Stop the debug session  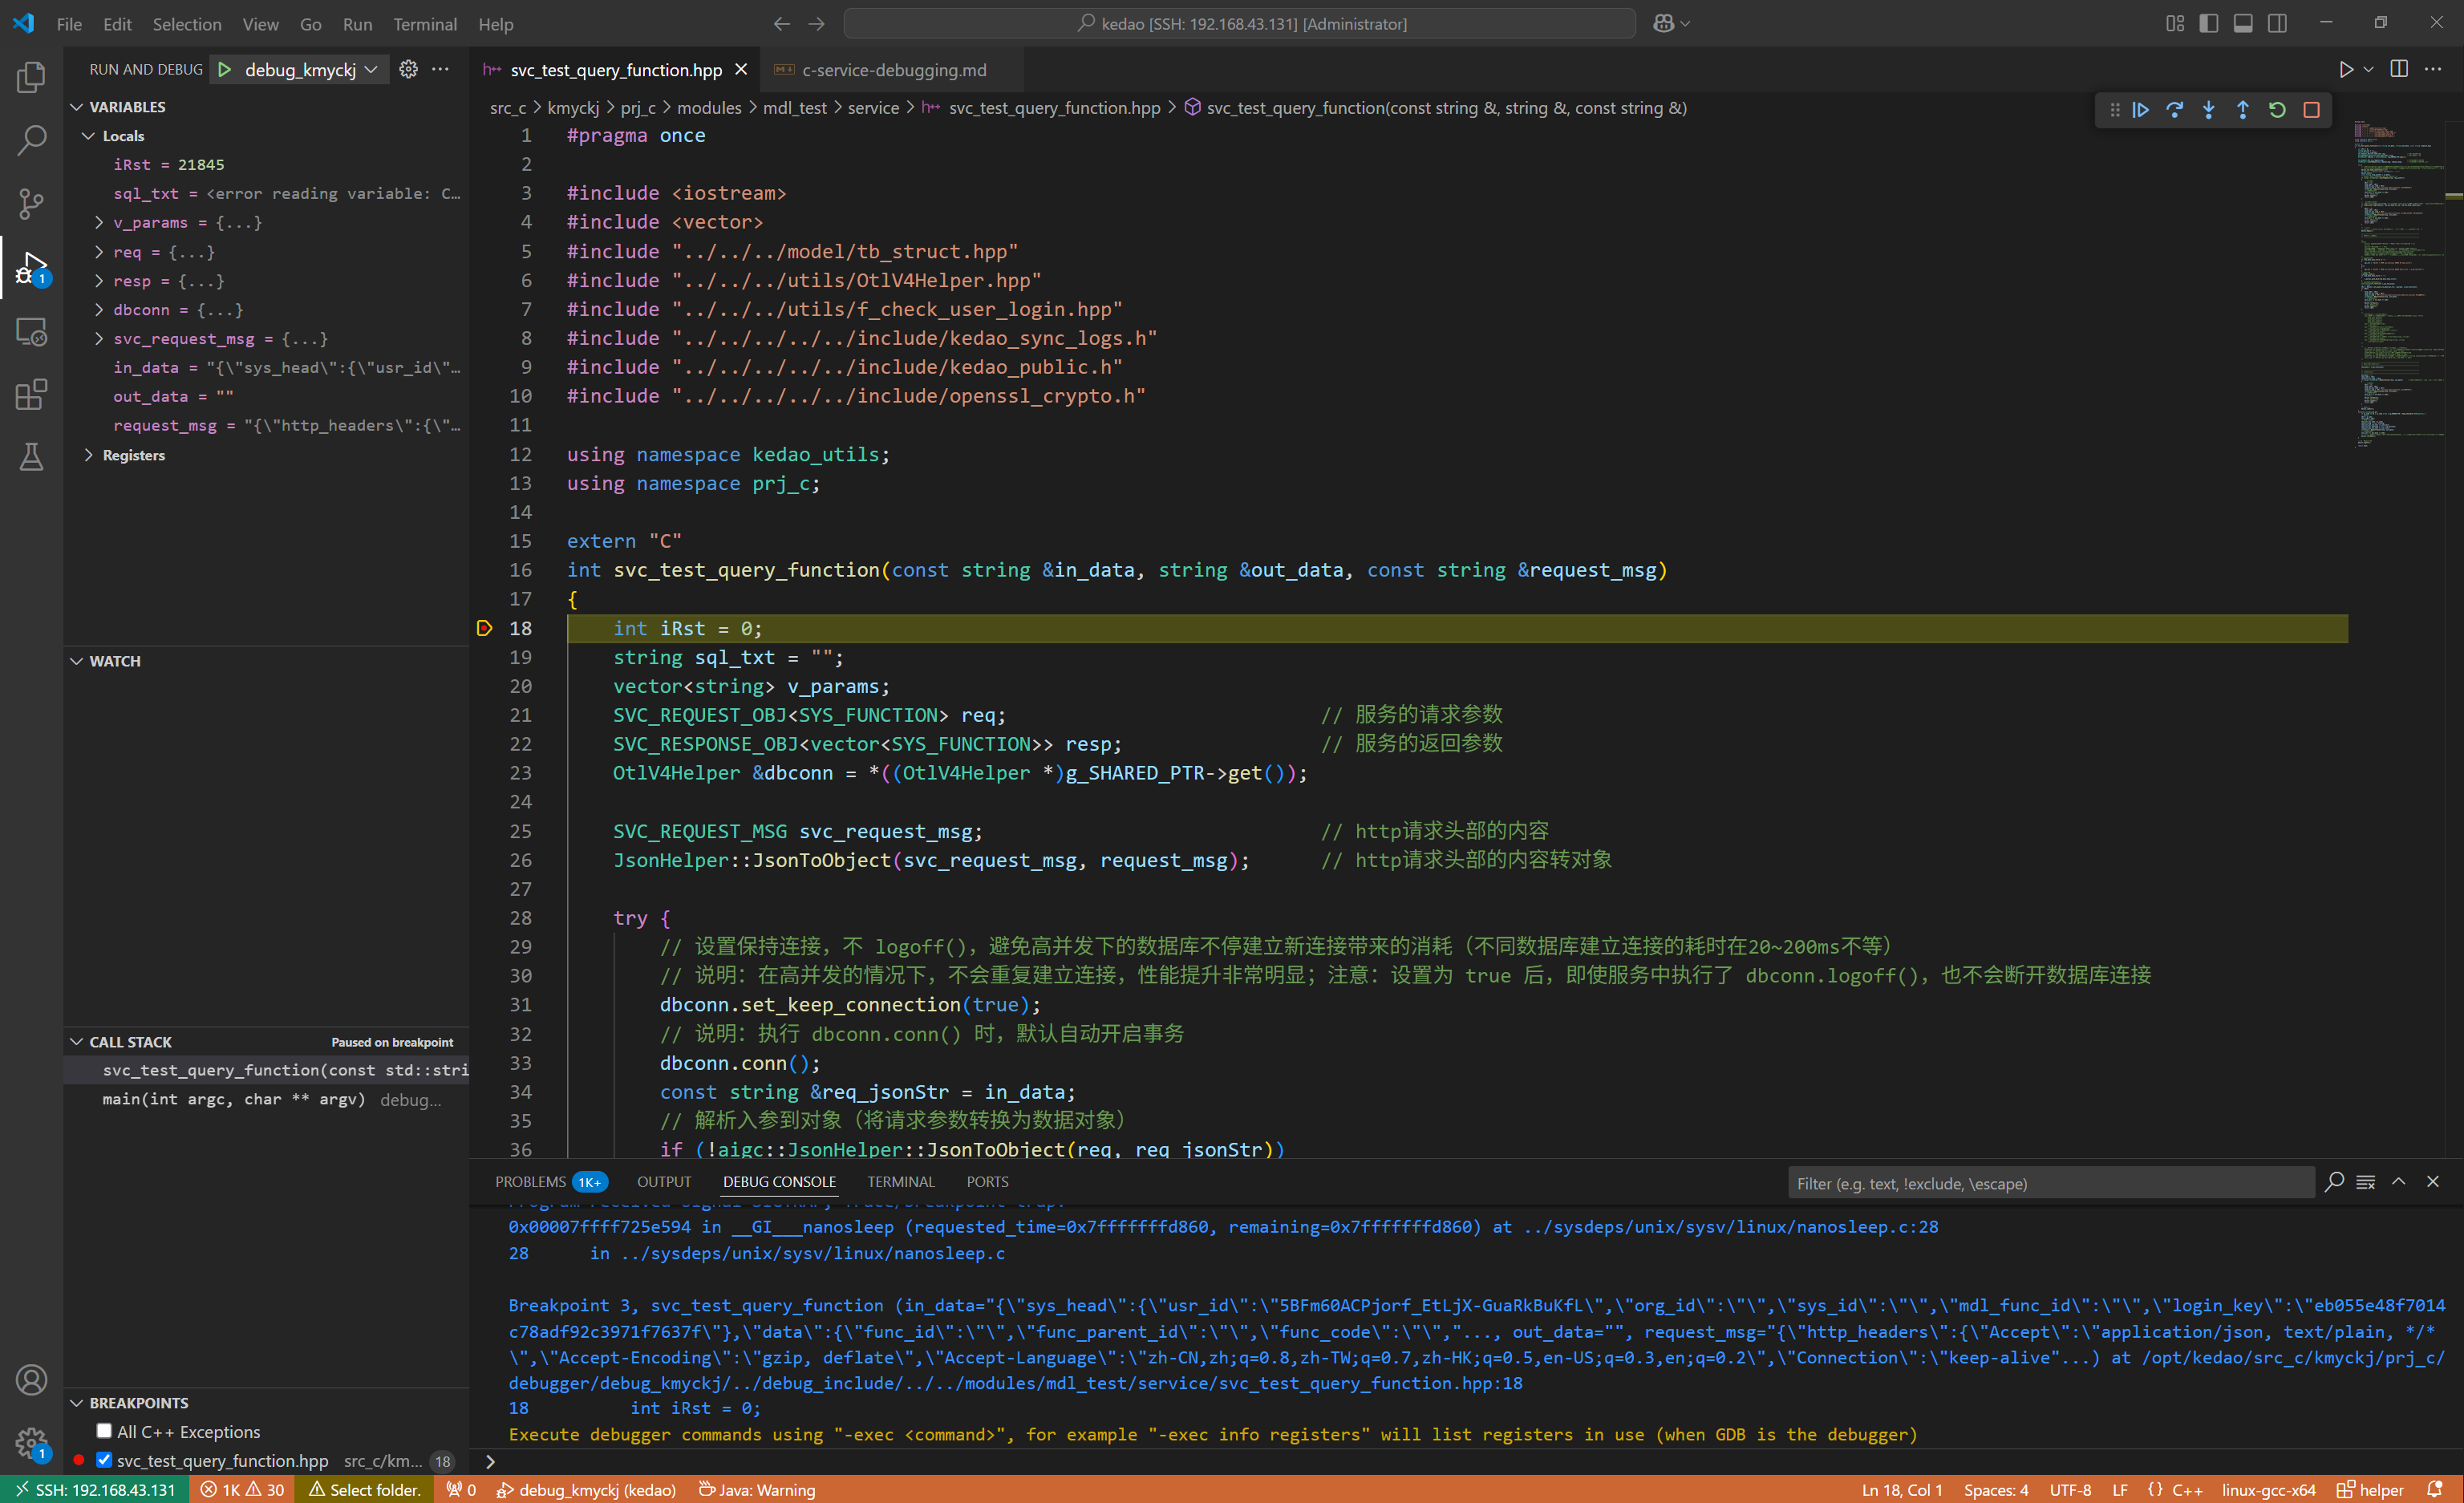pos(2311,110)
